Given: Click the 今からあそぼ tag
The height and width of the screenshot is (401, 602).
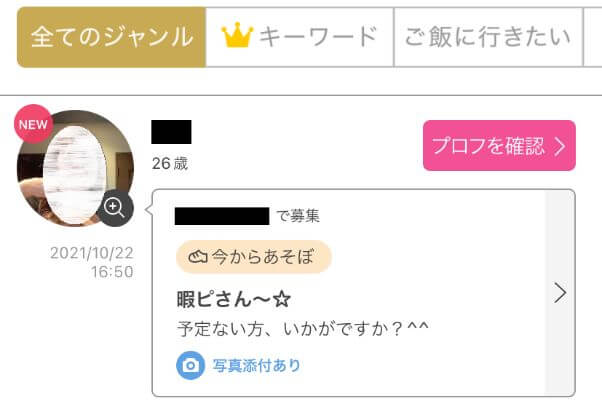Looking at the screenshot, I should click(x=253, y=257).
